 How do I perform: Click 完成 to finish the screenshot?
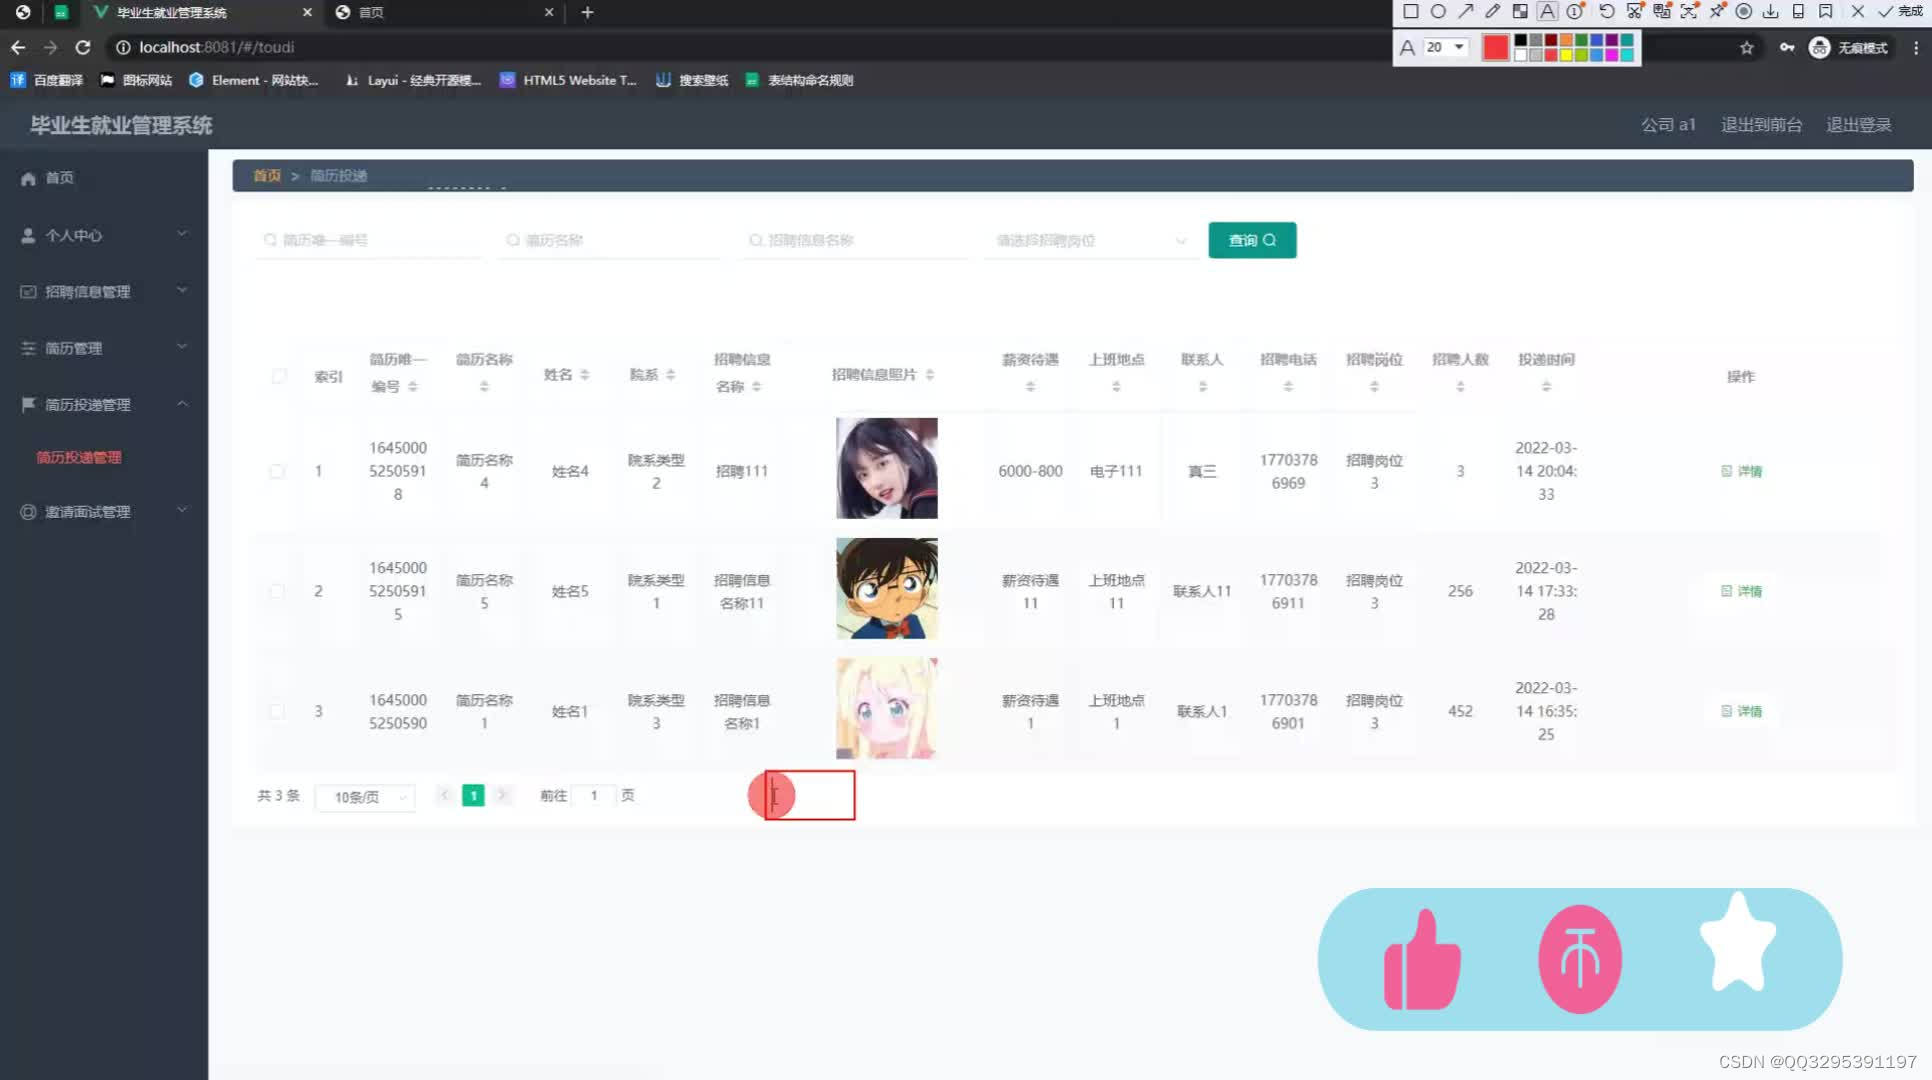point(1900,12)
